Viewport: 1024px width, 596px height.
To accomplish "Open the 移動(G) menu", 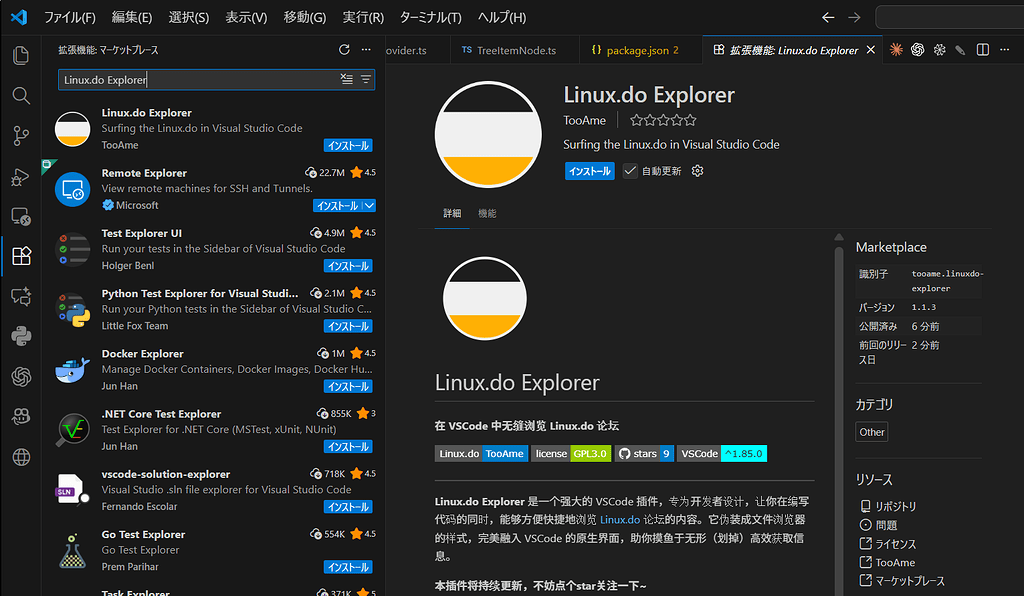I will click(304, 18).
